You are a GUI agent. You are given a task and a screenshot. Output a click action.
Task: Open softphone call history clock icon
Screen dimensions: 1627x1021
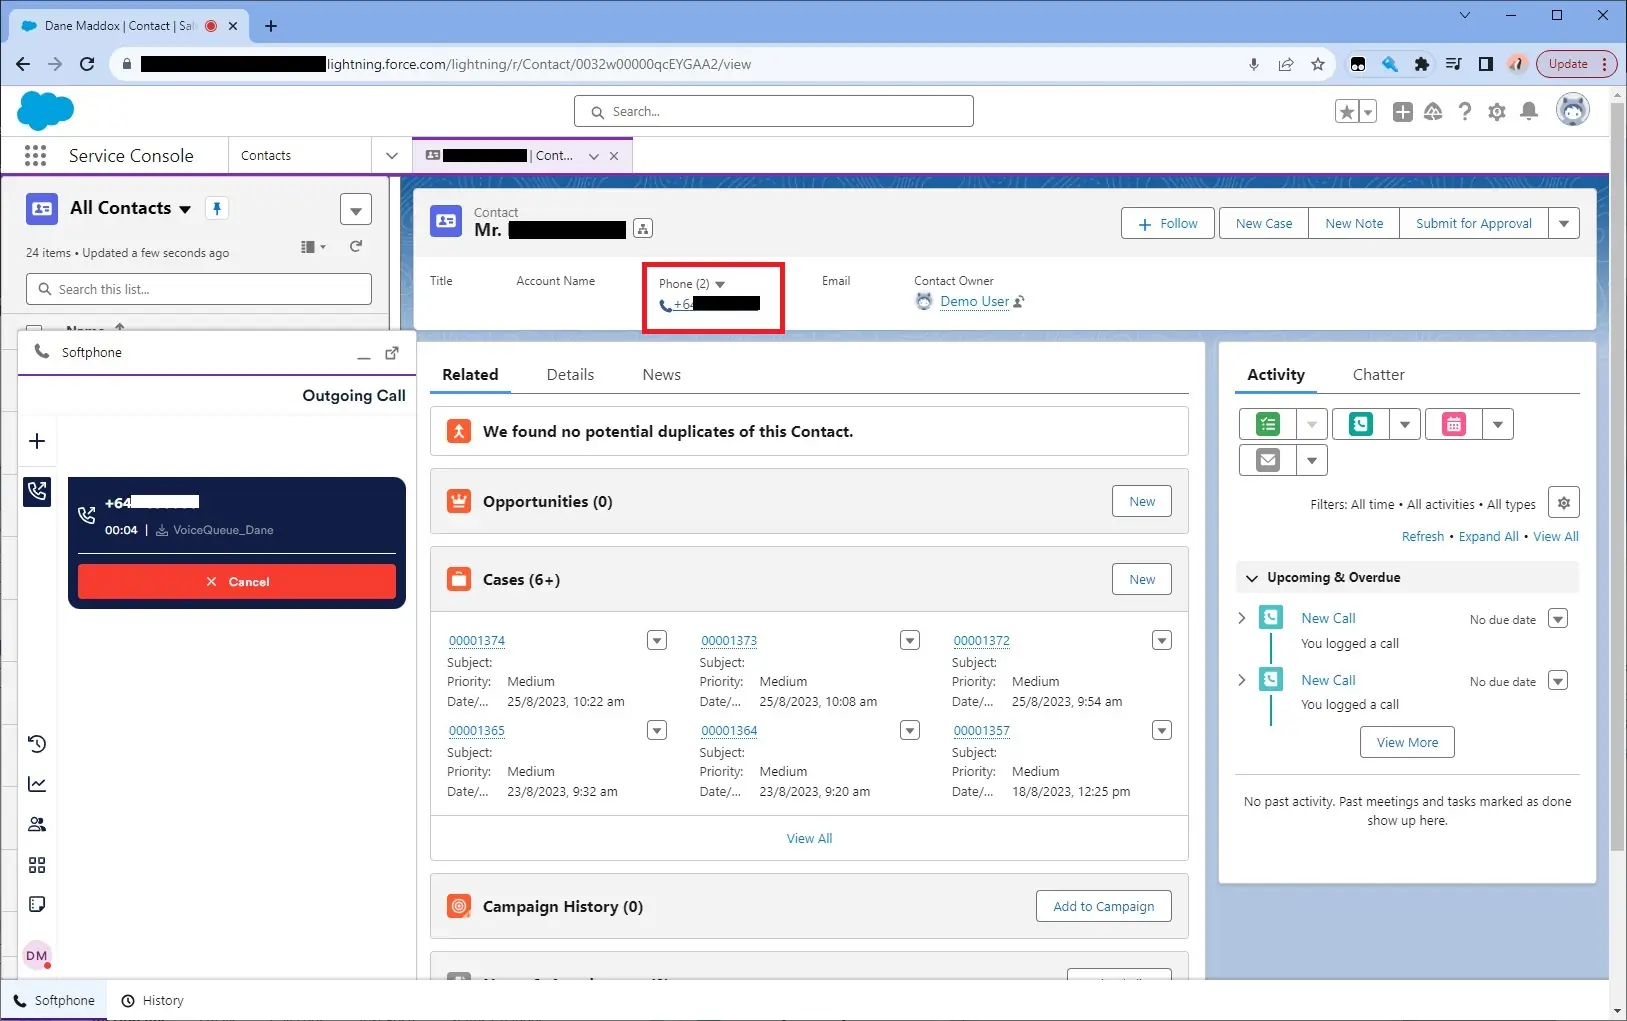tap(37, 744)
